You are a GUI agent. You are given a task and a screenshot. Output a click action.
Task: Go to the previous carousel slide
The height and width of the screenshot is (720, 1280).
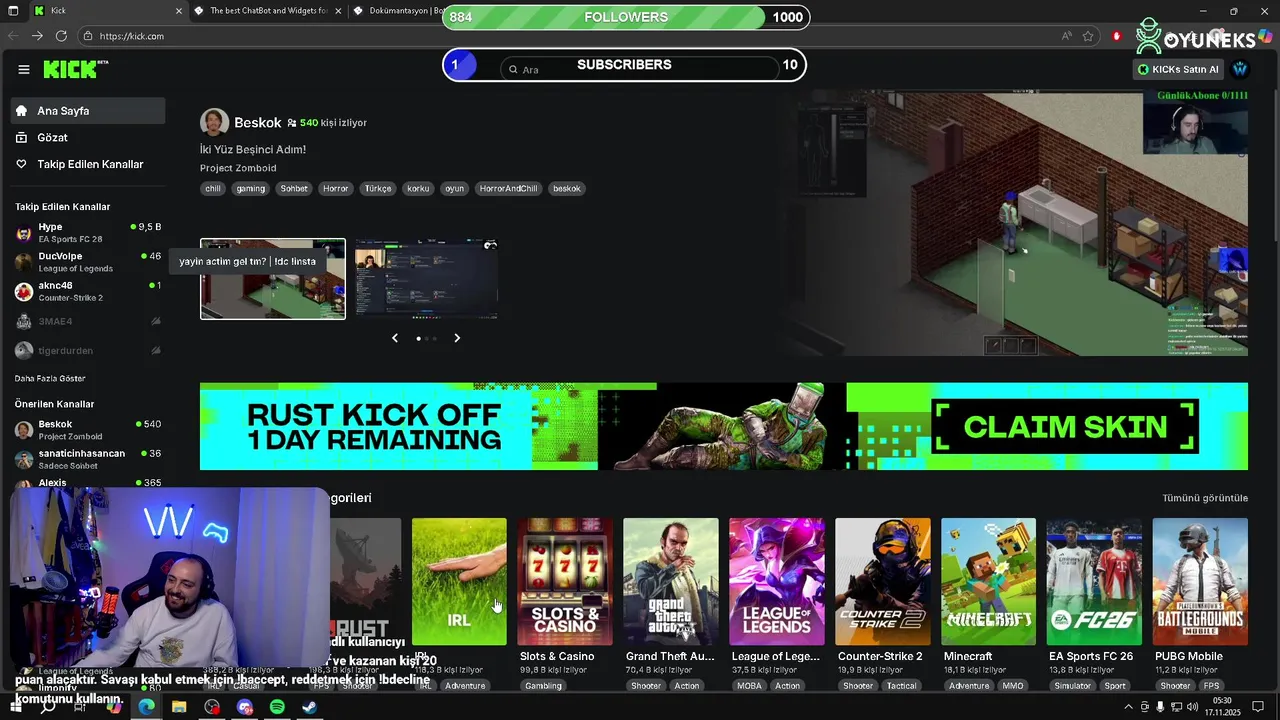395,338
